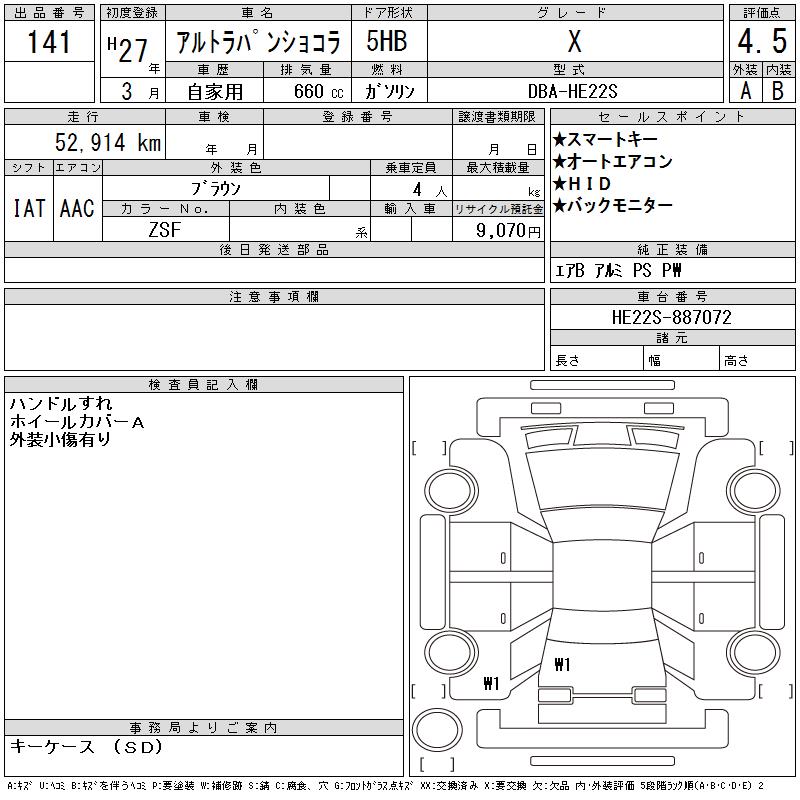The width and height of the screenshot is (800, 800).
Task: Select the inspector note 外装小傷有り
Action: click(60, 439)
